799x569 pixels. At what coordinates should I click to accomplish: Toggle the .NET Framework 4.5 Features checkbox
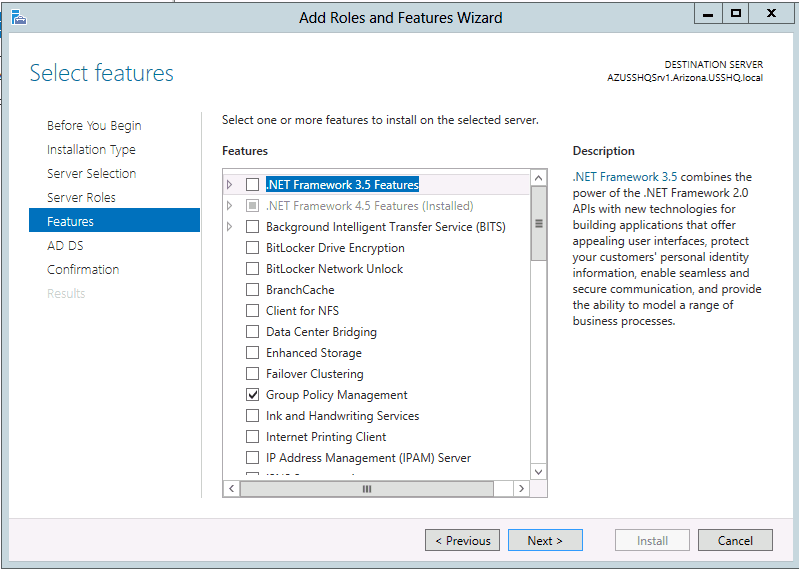[252, 206]
